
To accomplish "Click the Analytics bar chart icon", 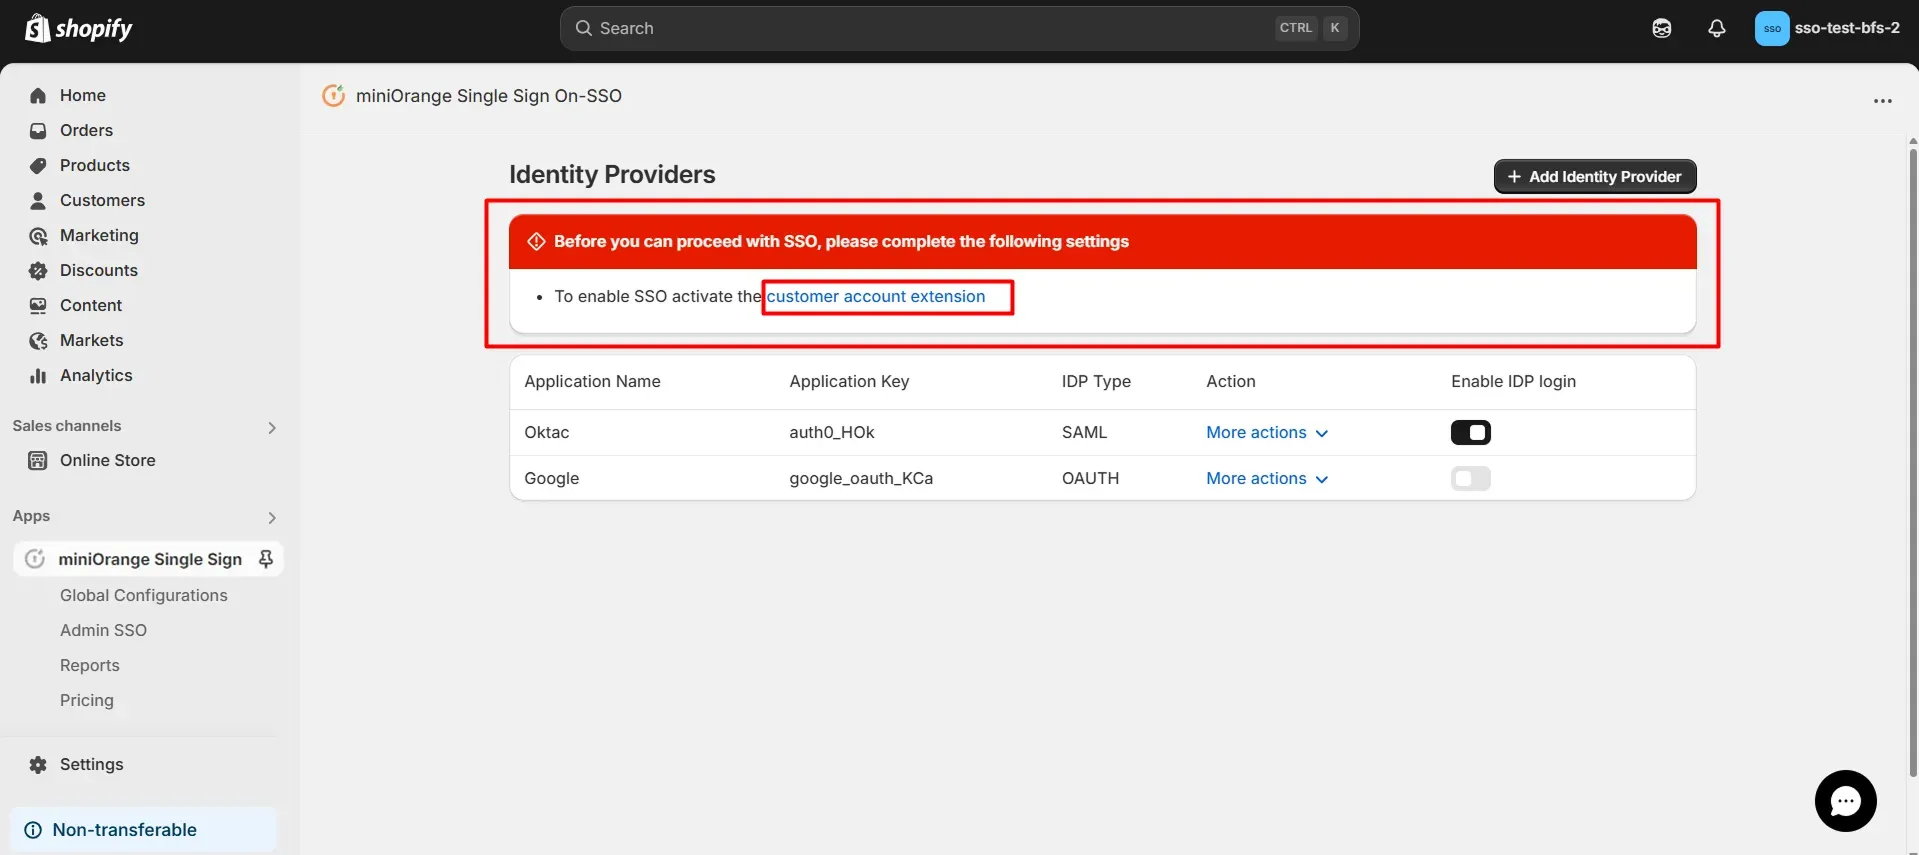I will pyautogui.click(x=38, y=376).
